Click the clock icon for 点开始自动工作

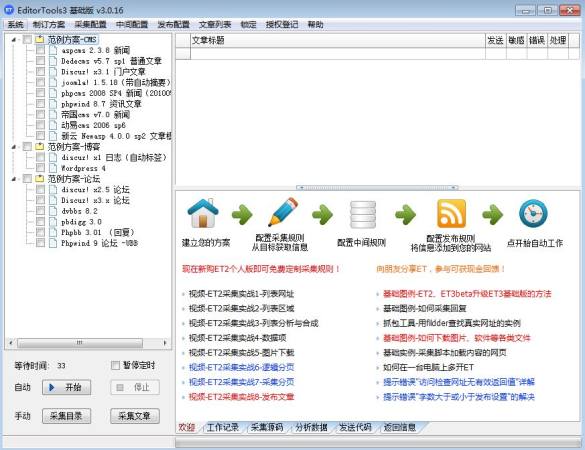click(x=533, y=213)
